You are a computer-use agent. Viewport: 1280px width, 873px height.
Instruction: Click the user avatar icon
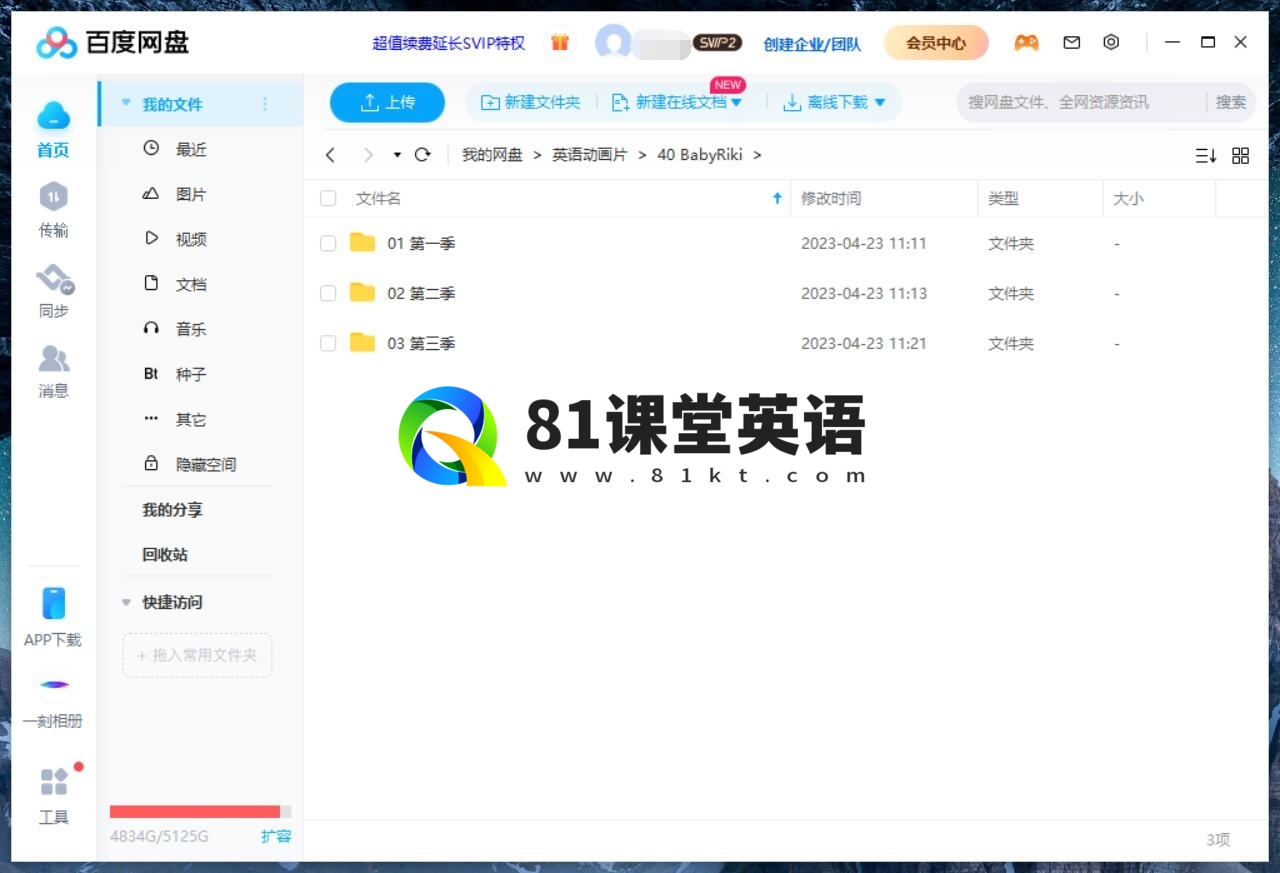613,43
